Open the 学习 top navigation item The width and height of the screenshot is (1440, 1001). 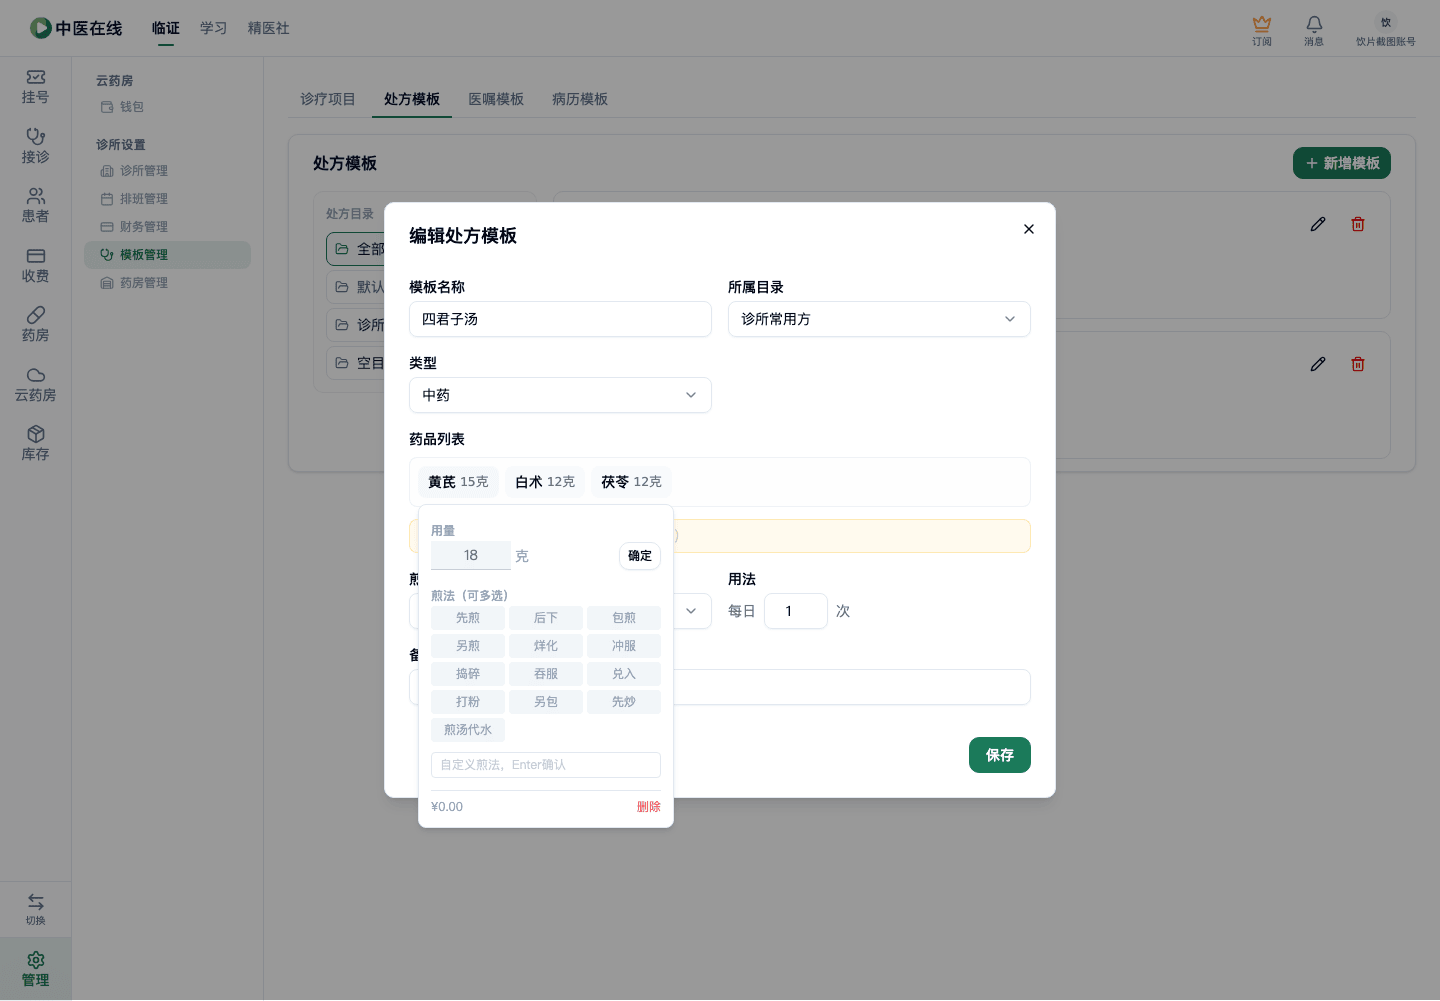click(214, 28)
